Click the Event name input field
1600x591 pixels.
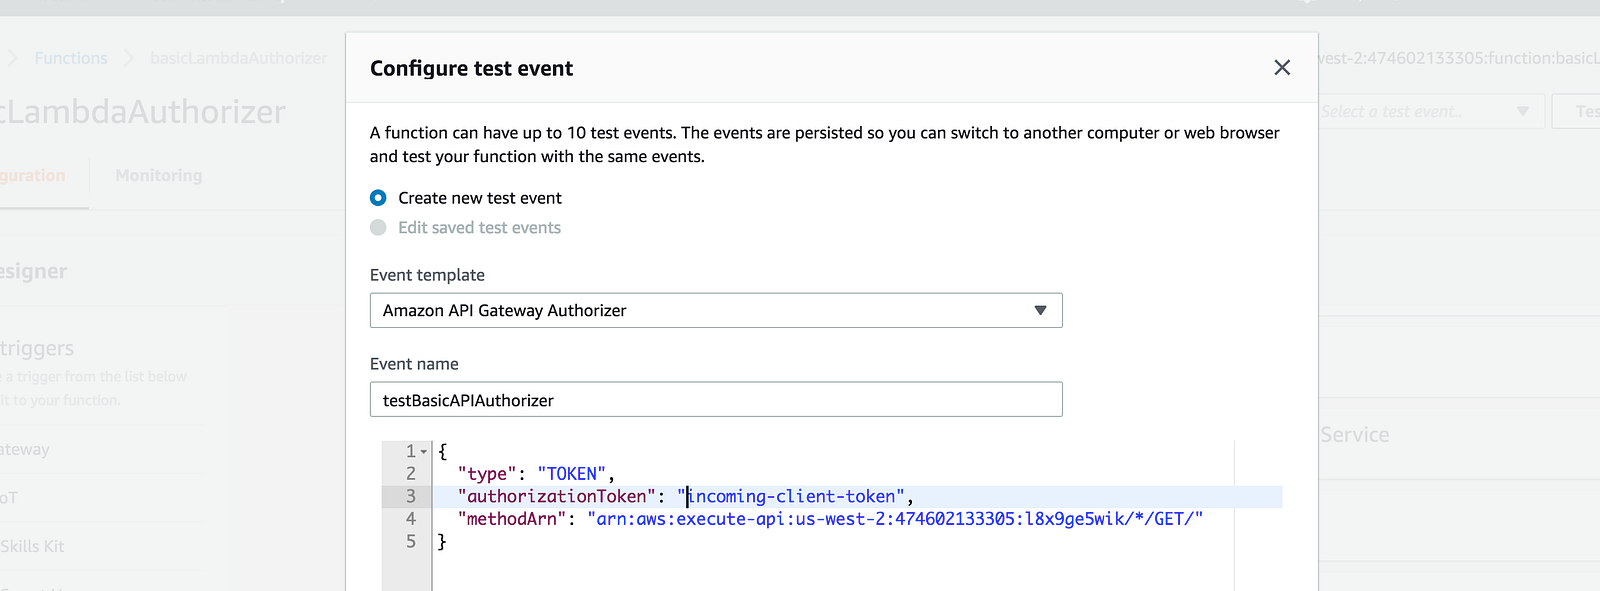[x=716, y=400]
